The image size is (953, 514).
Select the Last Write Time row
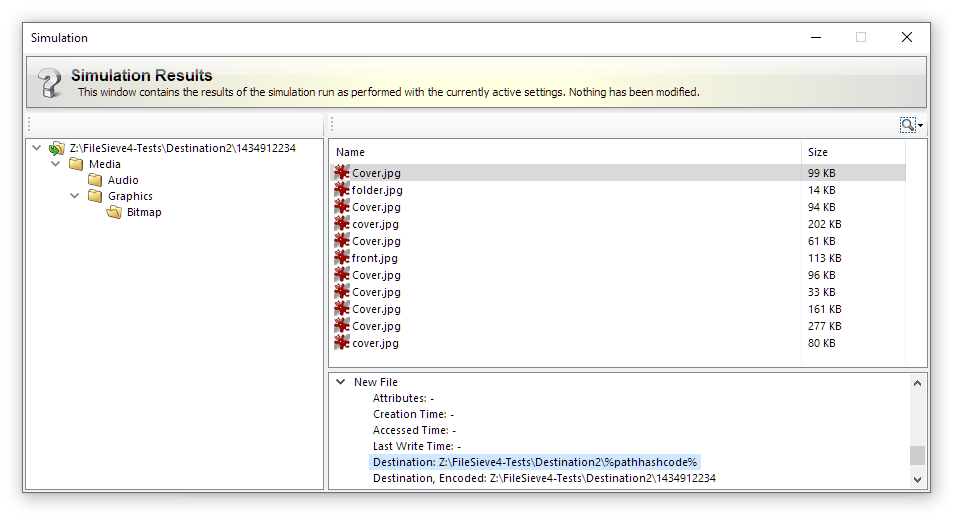click(x=417, y=446)
